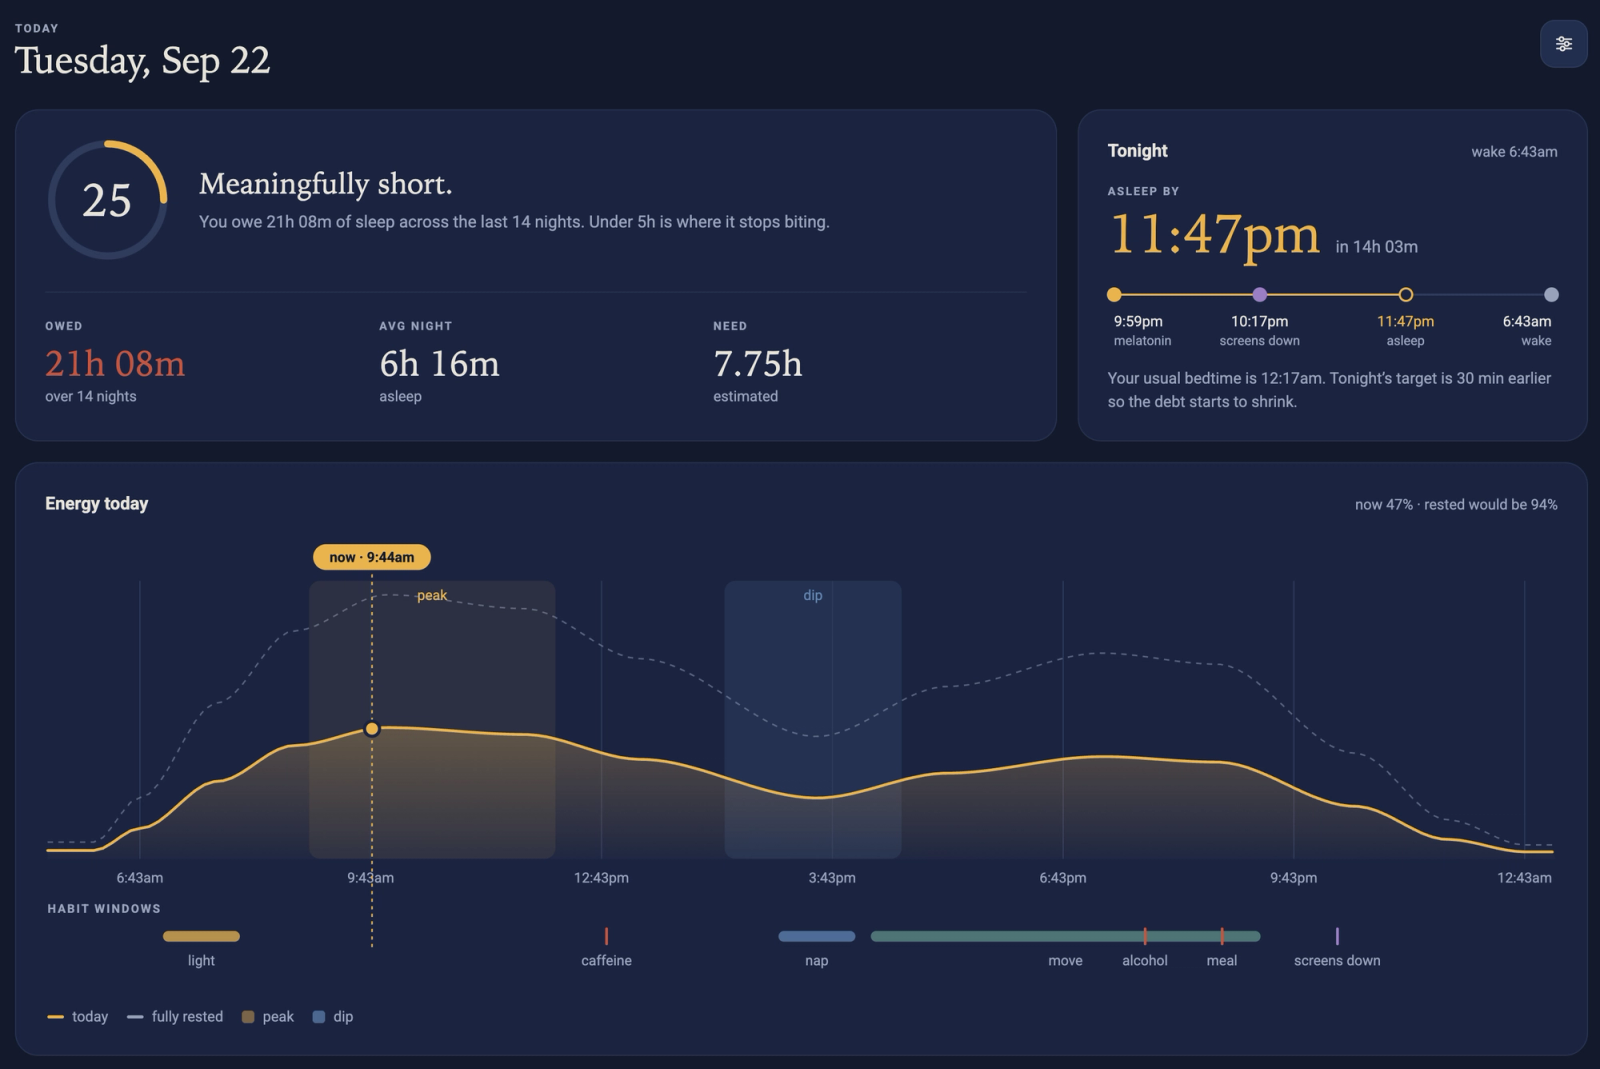Click the Energy today heading
Image resolution: width=1600 pixels, height=1069 pixels.
coord(96,504)
